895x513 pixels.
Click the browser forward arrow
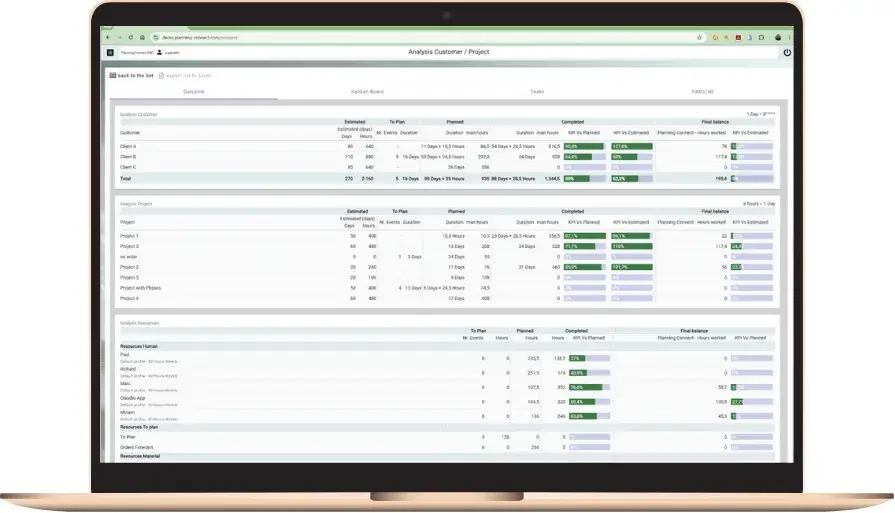click(x=119, y=38)
